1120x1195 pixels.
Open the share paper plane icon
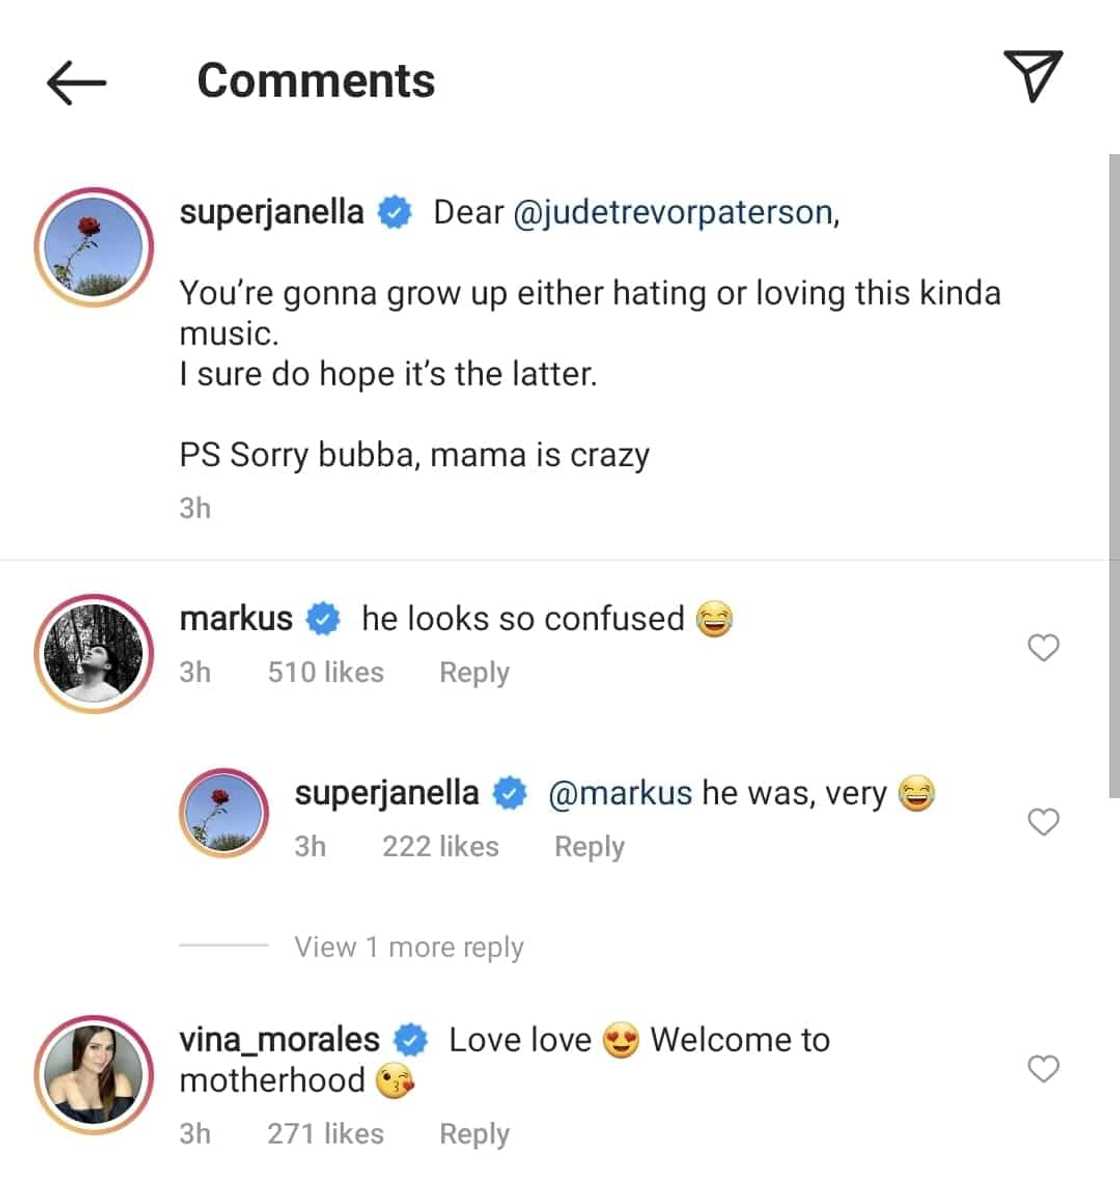coord(1032,76)
